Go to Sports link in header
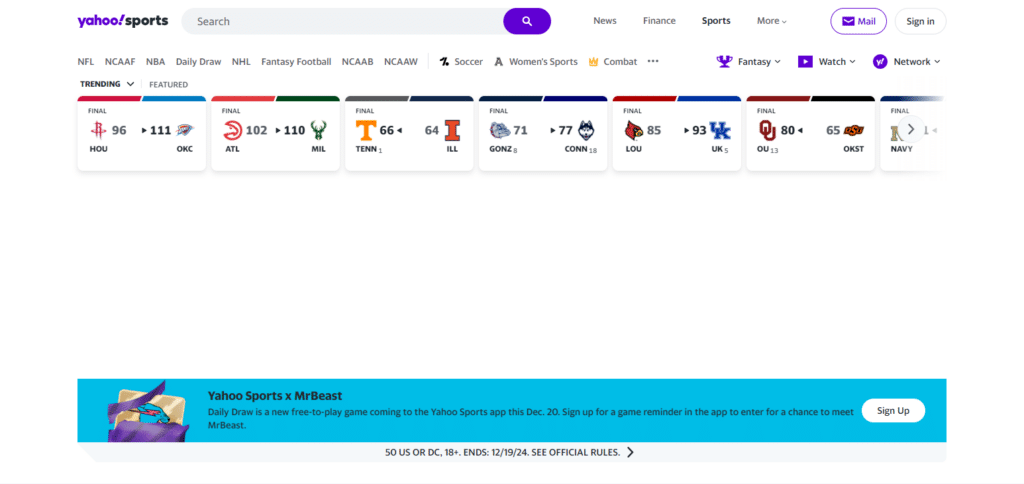1024x484 pixels. tap(716, 21)
